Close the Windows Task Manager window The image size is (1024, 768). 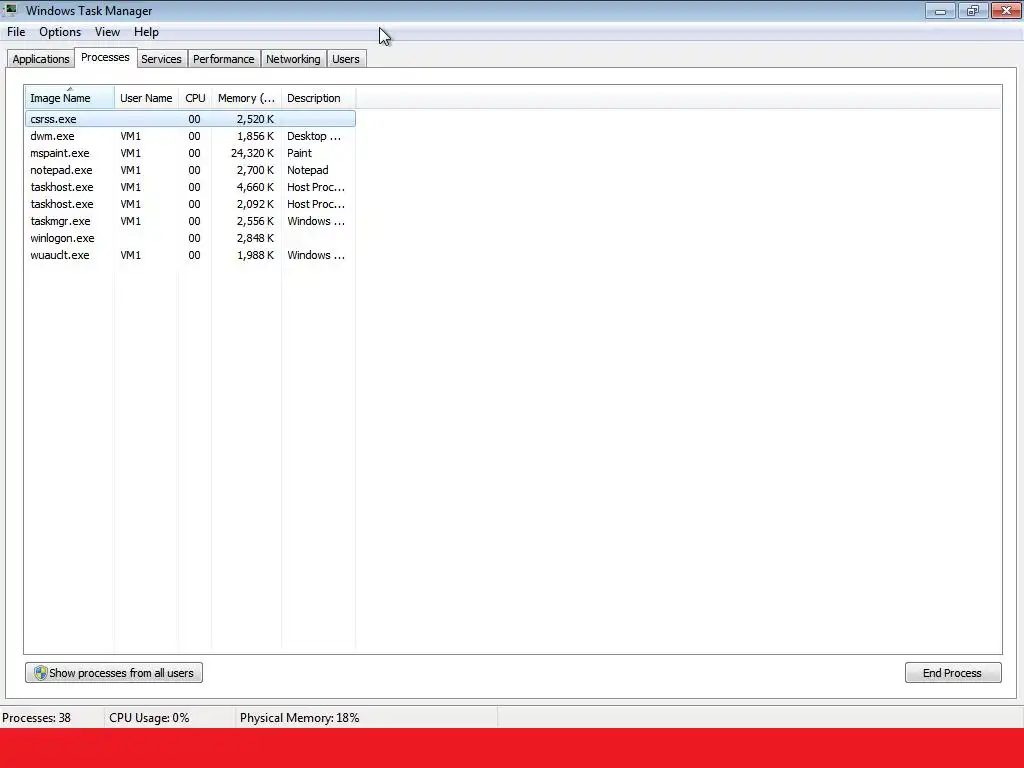pyautogui.click(x=1006, y=10)
